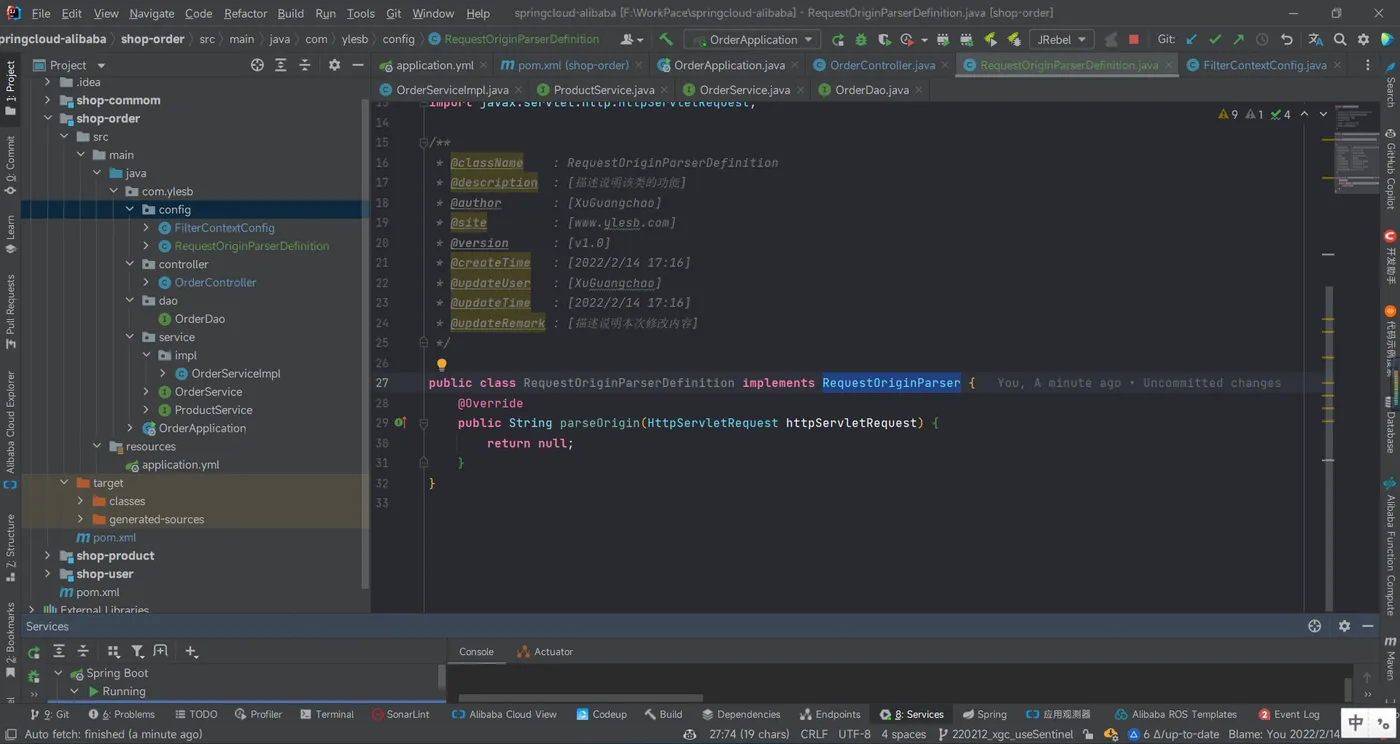Open Search Everywhere magnifier icon
The height and width of the screenshot is (744, 1400).
pyautogui.click(x=1340, y=40)
